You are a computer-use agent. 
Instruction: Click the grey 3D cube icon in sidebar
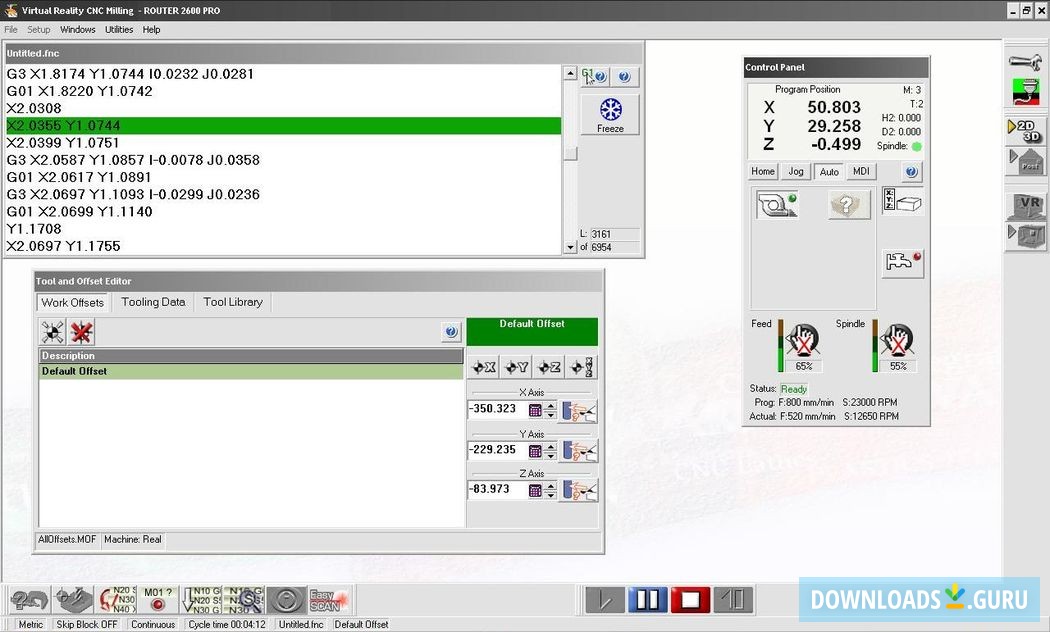1025,237
